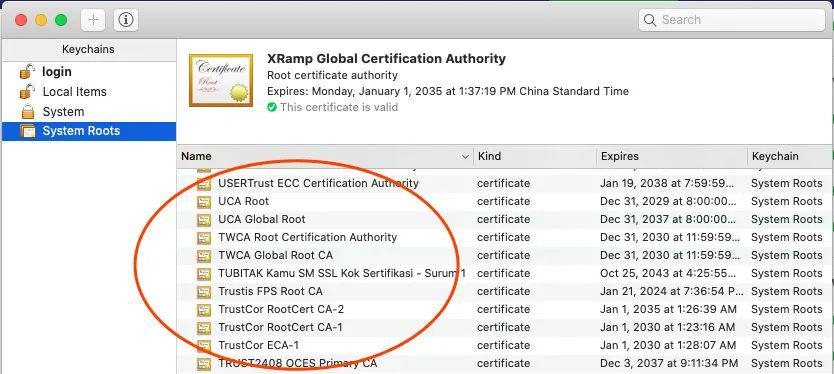Sort by the Kind column header
The height and width of the screenshot is (374, 834).
click(535, 156)
